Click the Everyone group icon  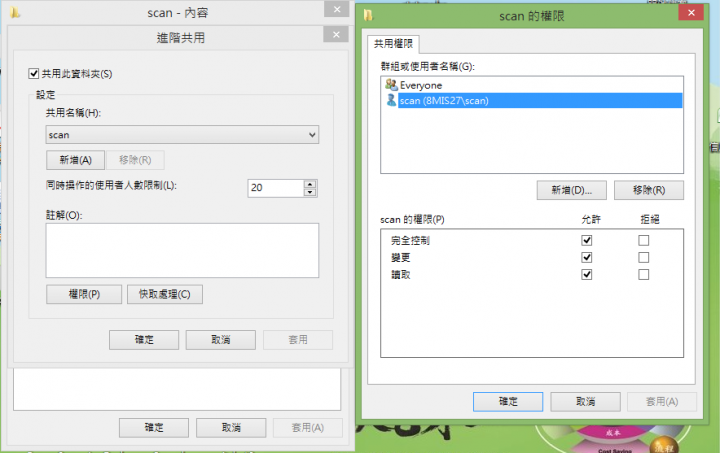[x=391, y=85]
